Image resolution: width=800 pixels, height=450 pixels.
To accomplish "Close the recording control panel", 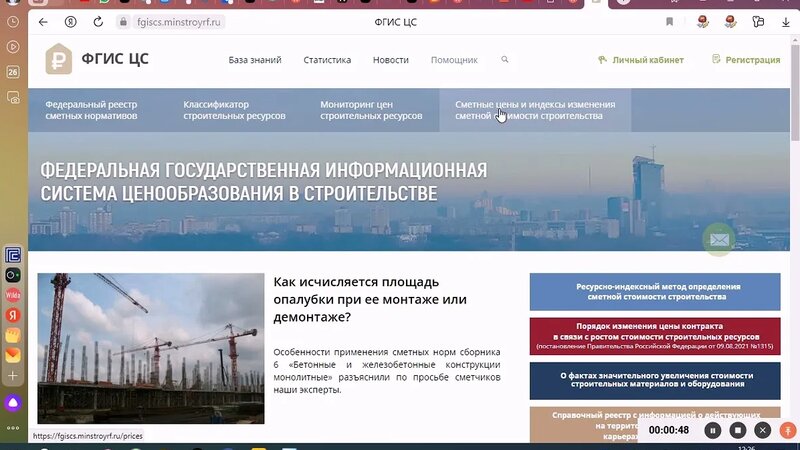I will tap(763, 431).
